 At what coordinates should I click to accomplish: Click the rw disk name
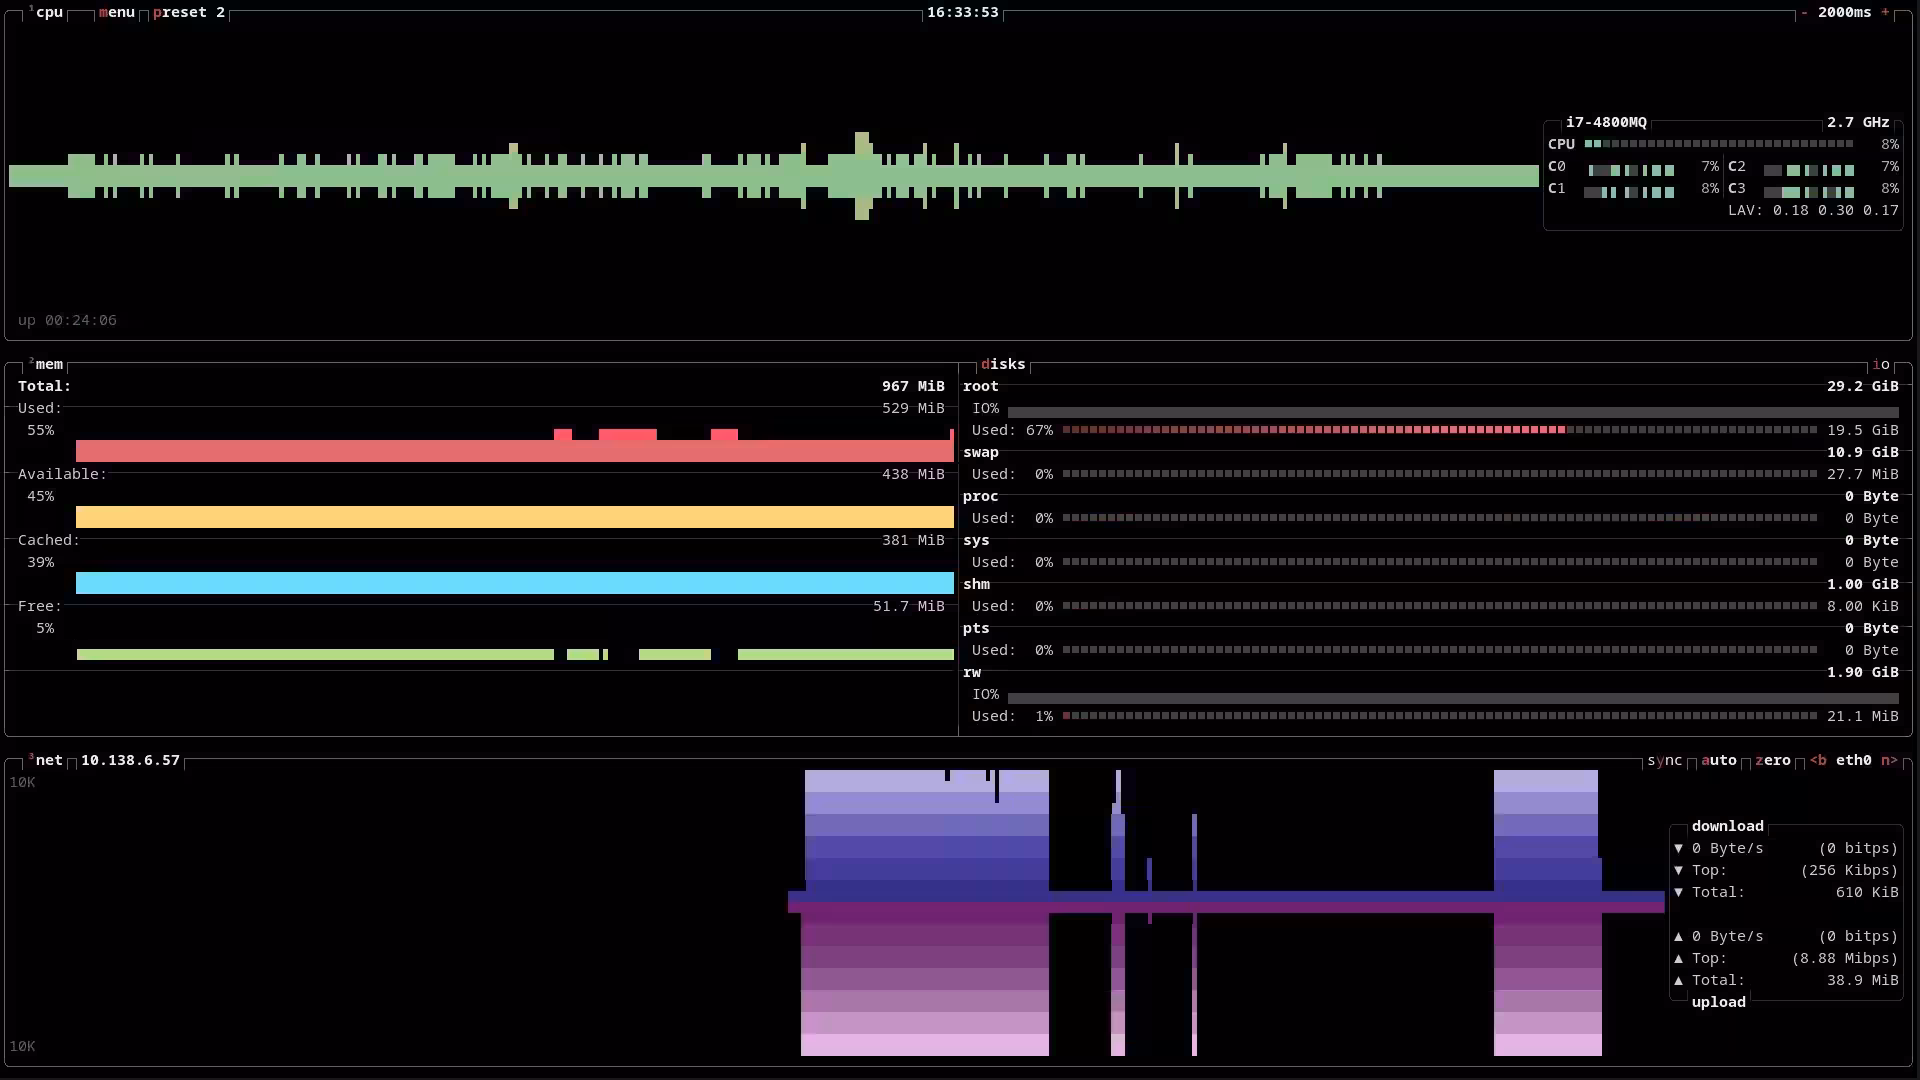pos(972,672)
